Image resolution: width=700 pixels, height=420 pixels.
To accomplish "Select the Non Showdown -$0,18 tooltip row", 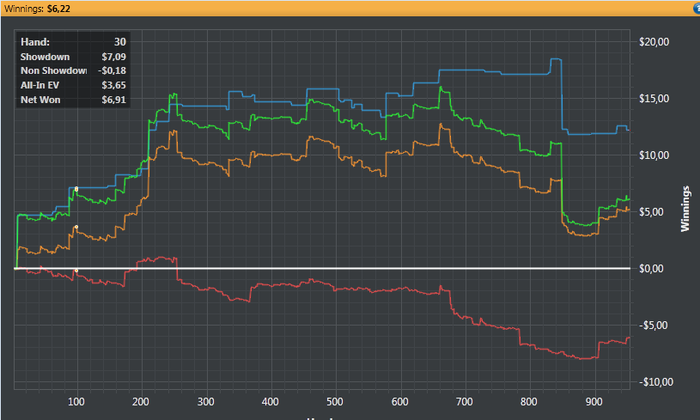I will tap(73, 71).
